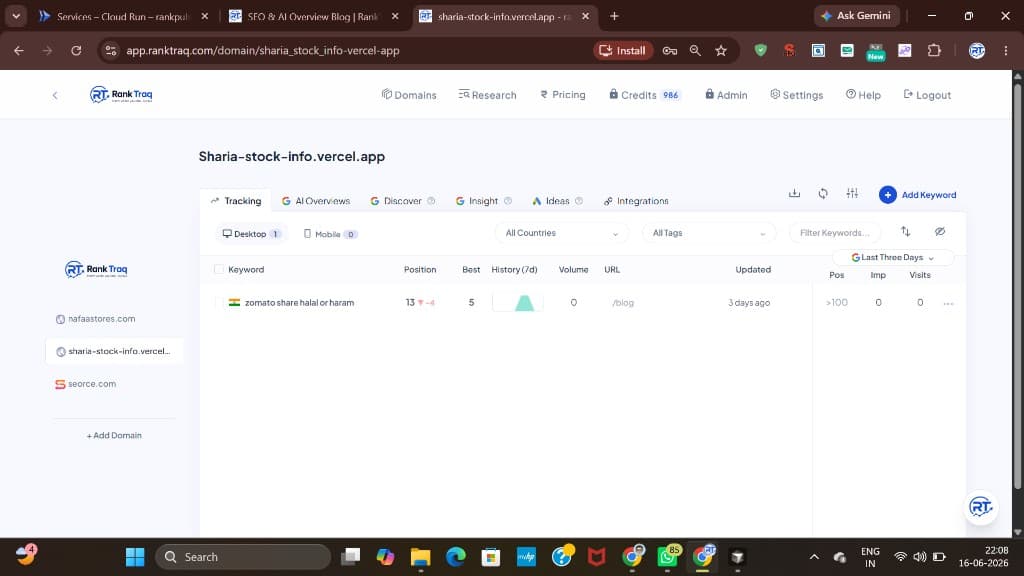Click the green shield extension icon

(760, 50)
